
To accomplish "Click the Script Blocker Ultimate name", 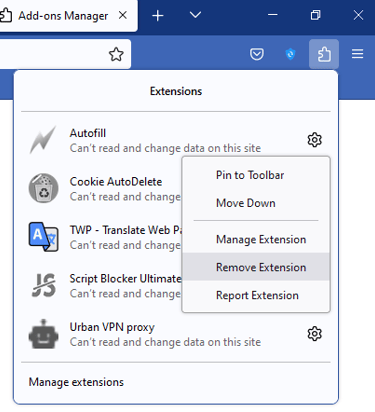I will coord(125,278).
